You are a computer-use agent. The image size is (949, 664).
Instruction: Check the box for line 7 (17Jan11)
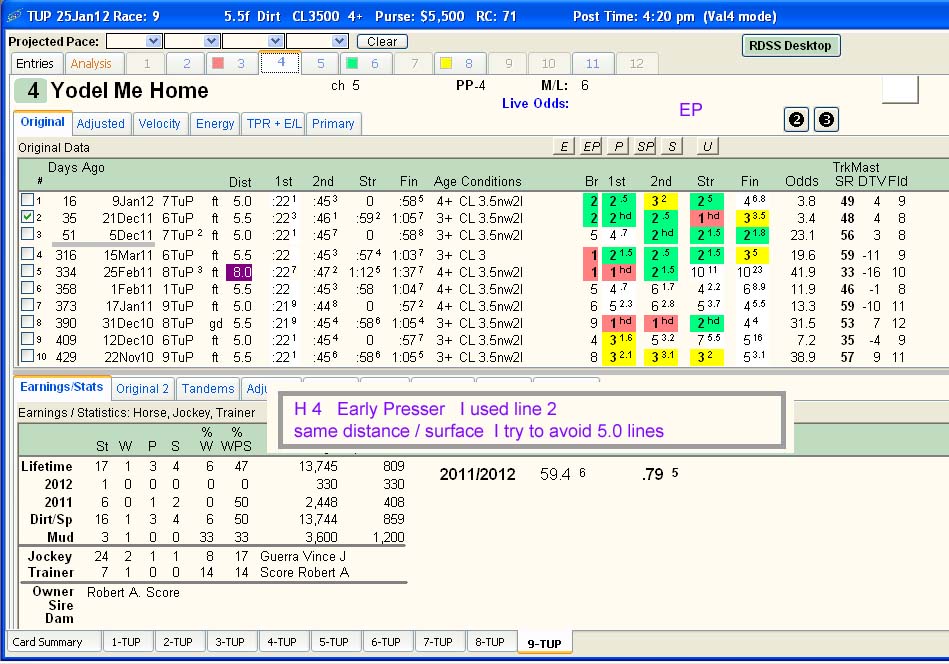[x=27, y=305]
